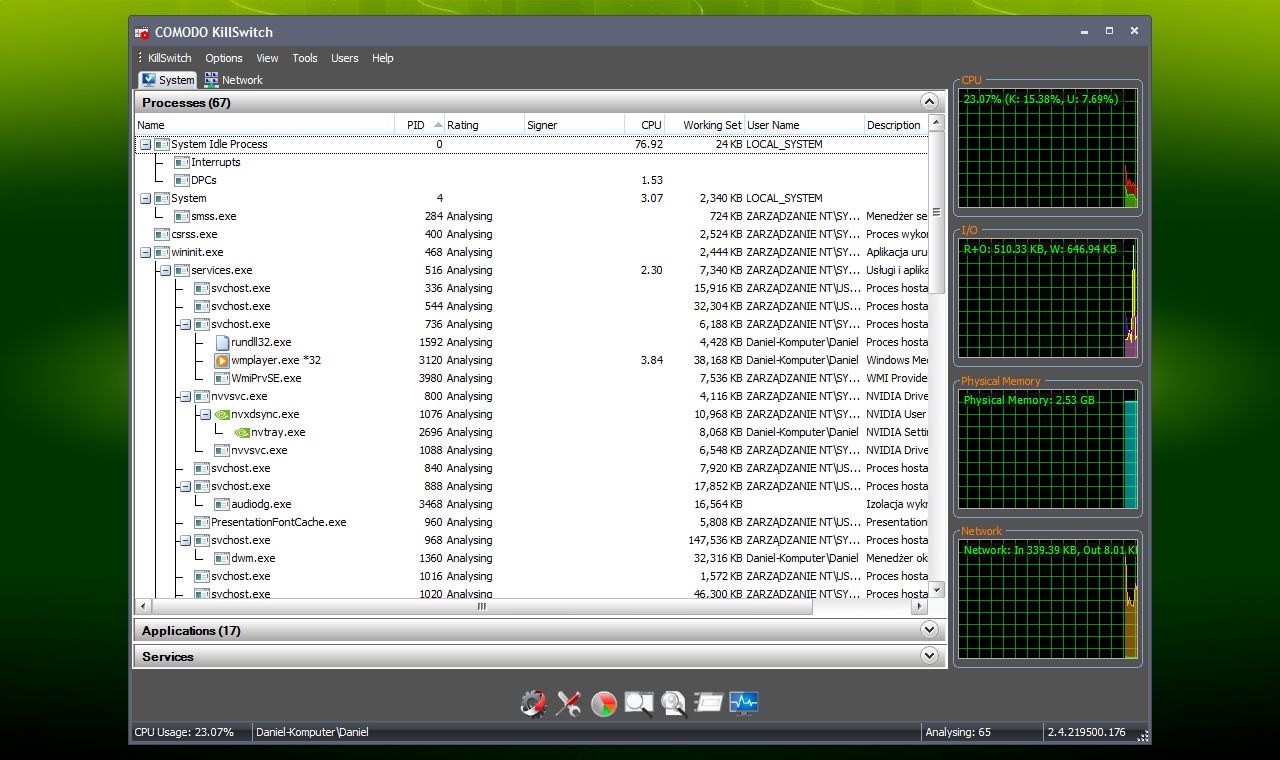1280x760 pixels.
Task: Expand the Services section
Action: pos(929,656)
